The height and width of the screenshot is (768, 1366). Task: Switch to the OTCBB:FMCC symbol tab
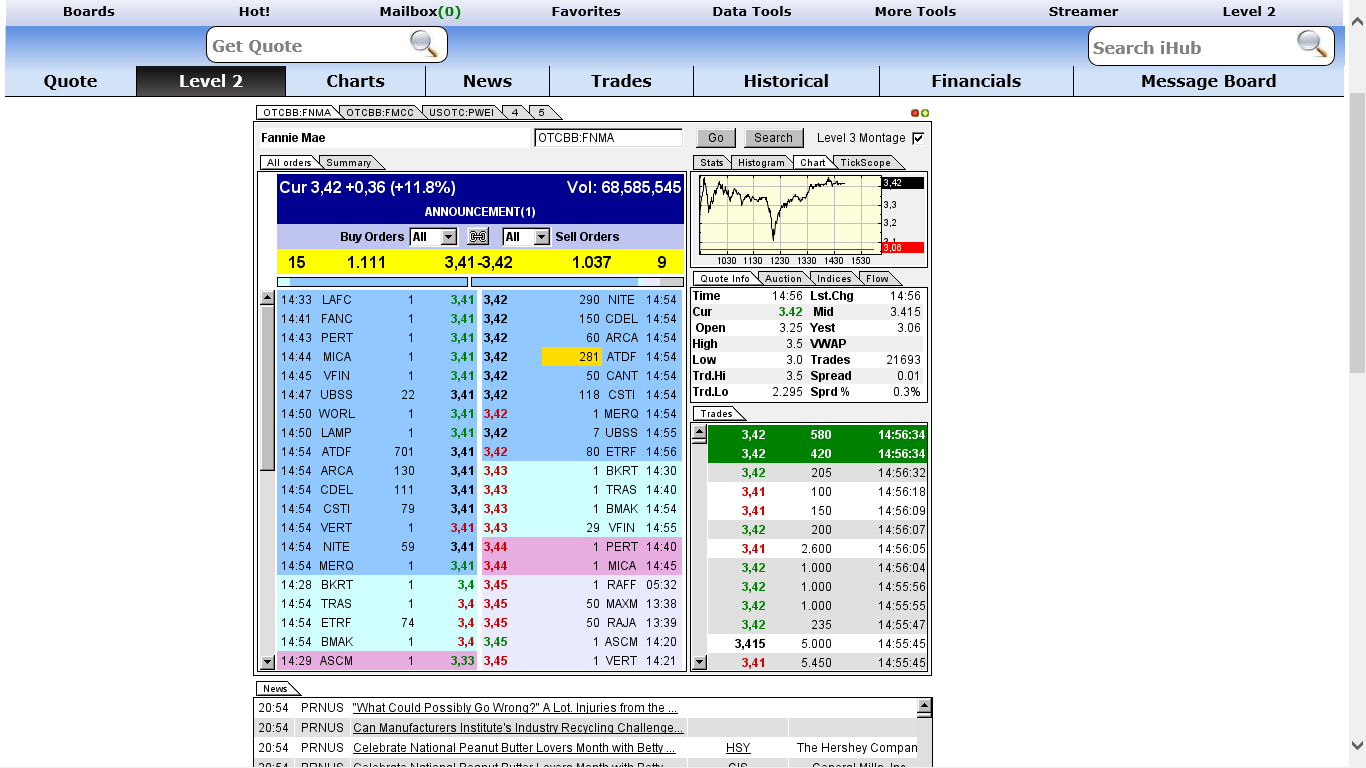[x=379, y=113]
